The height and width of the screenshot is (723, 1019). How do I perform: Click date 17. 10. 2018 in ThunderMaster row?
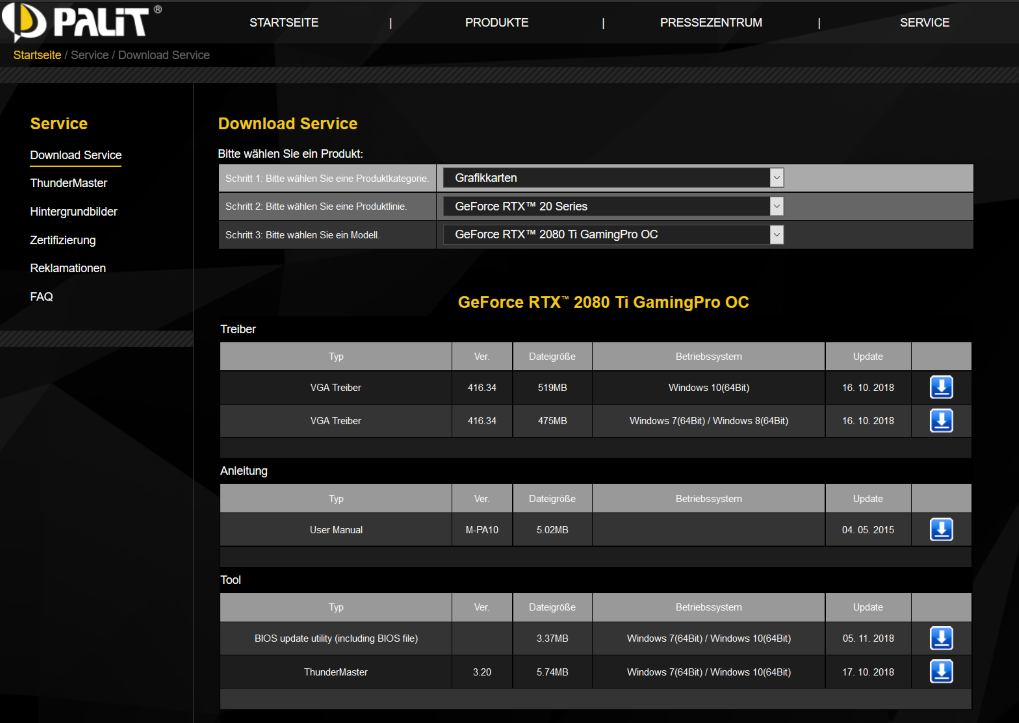[868, 672]
